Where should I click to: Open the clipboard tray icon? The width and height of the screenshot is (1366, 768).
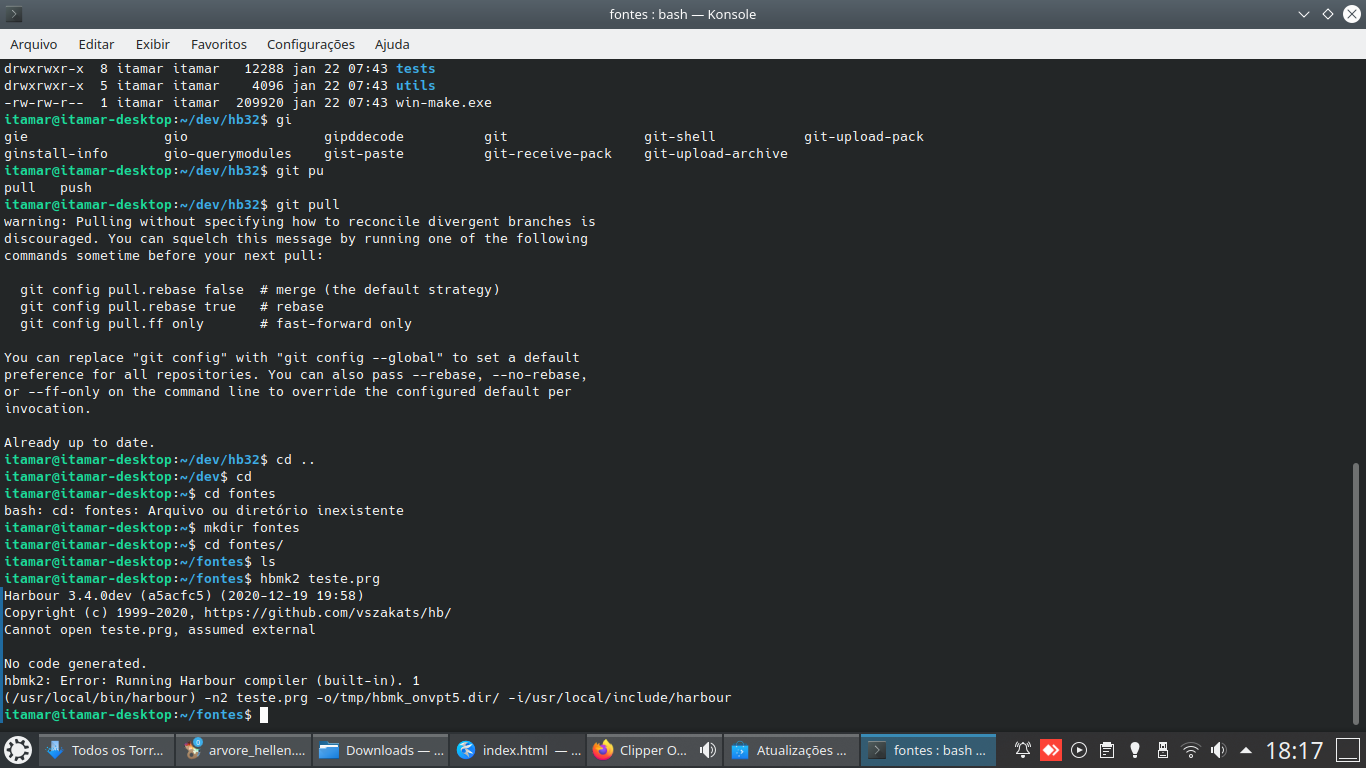click(x=1107, y=750)
